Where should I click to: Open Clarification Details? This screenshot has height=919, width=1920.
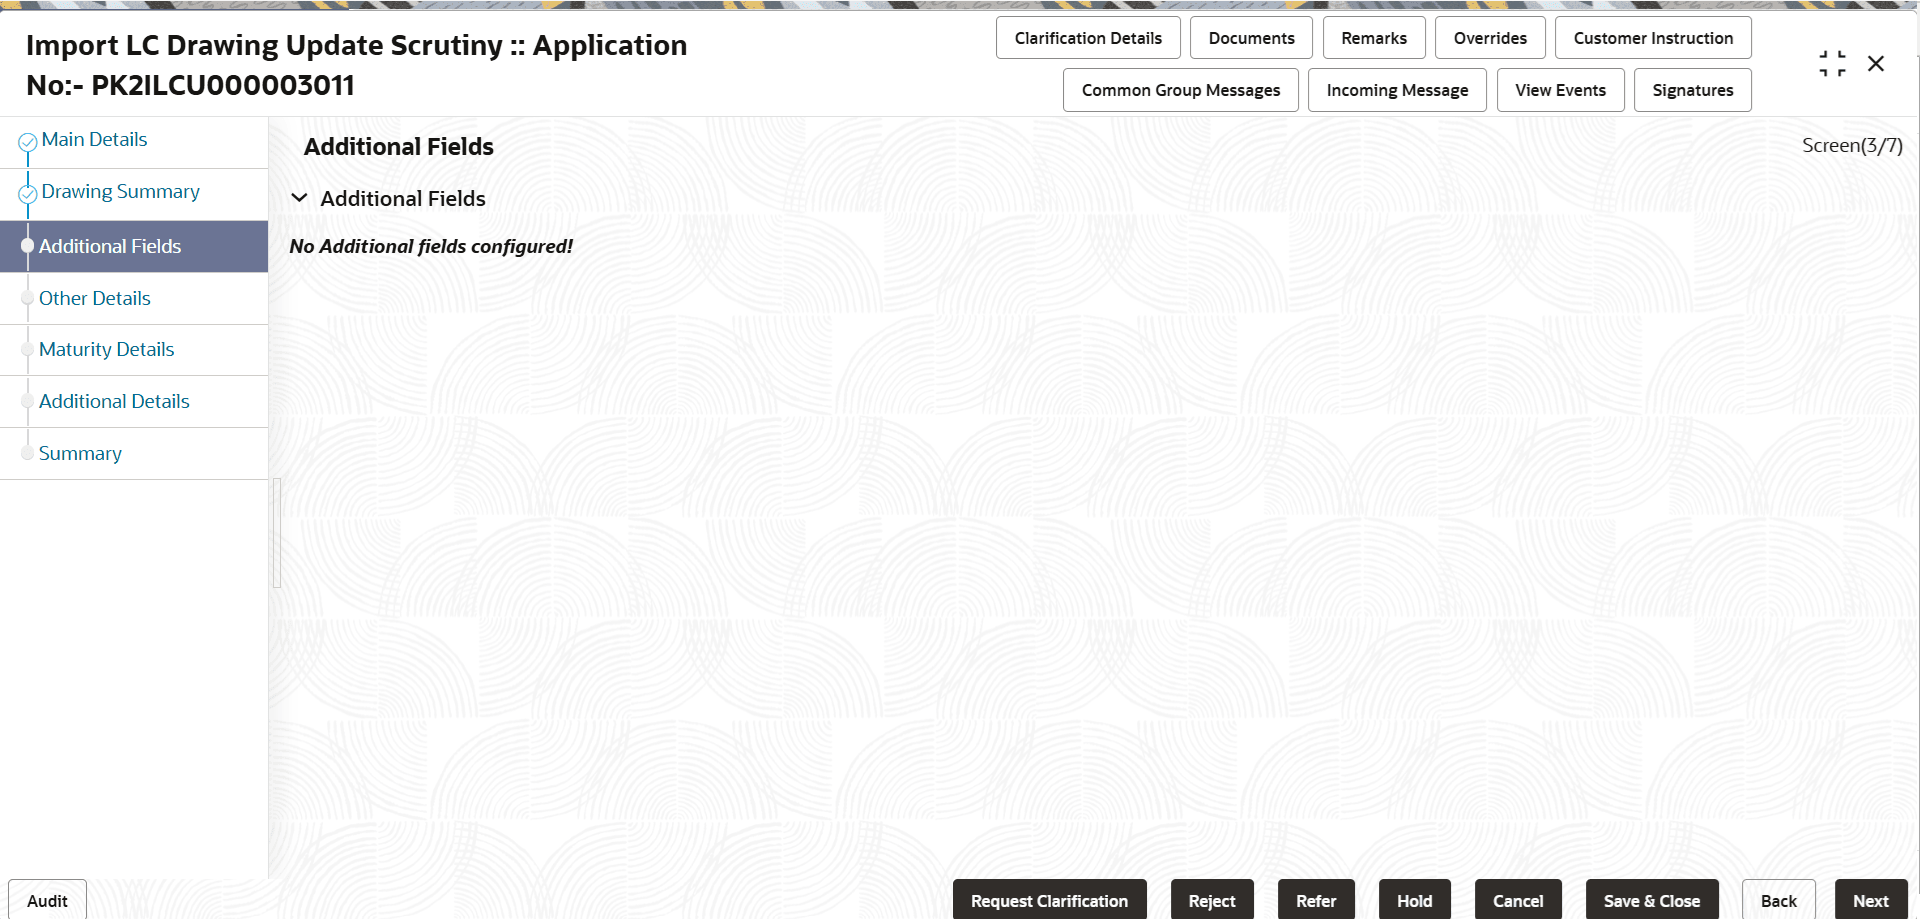click(1088, 37)
